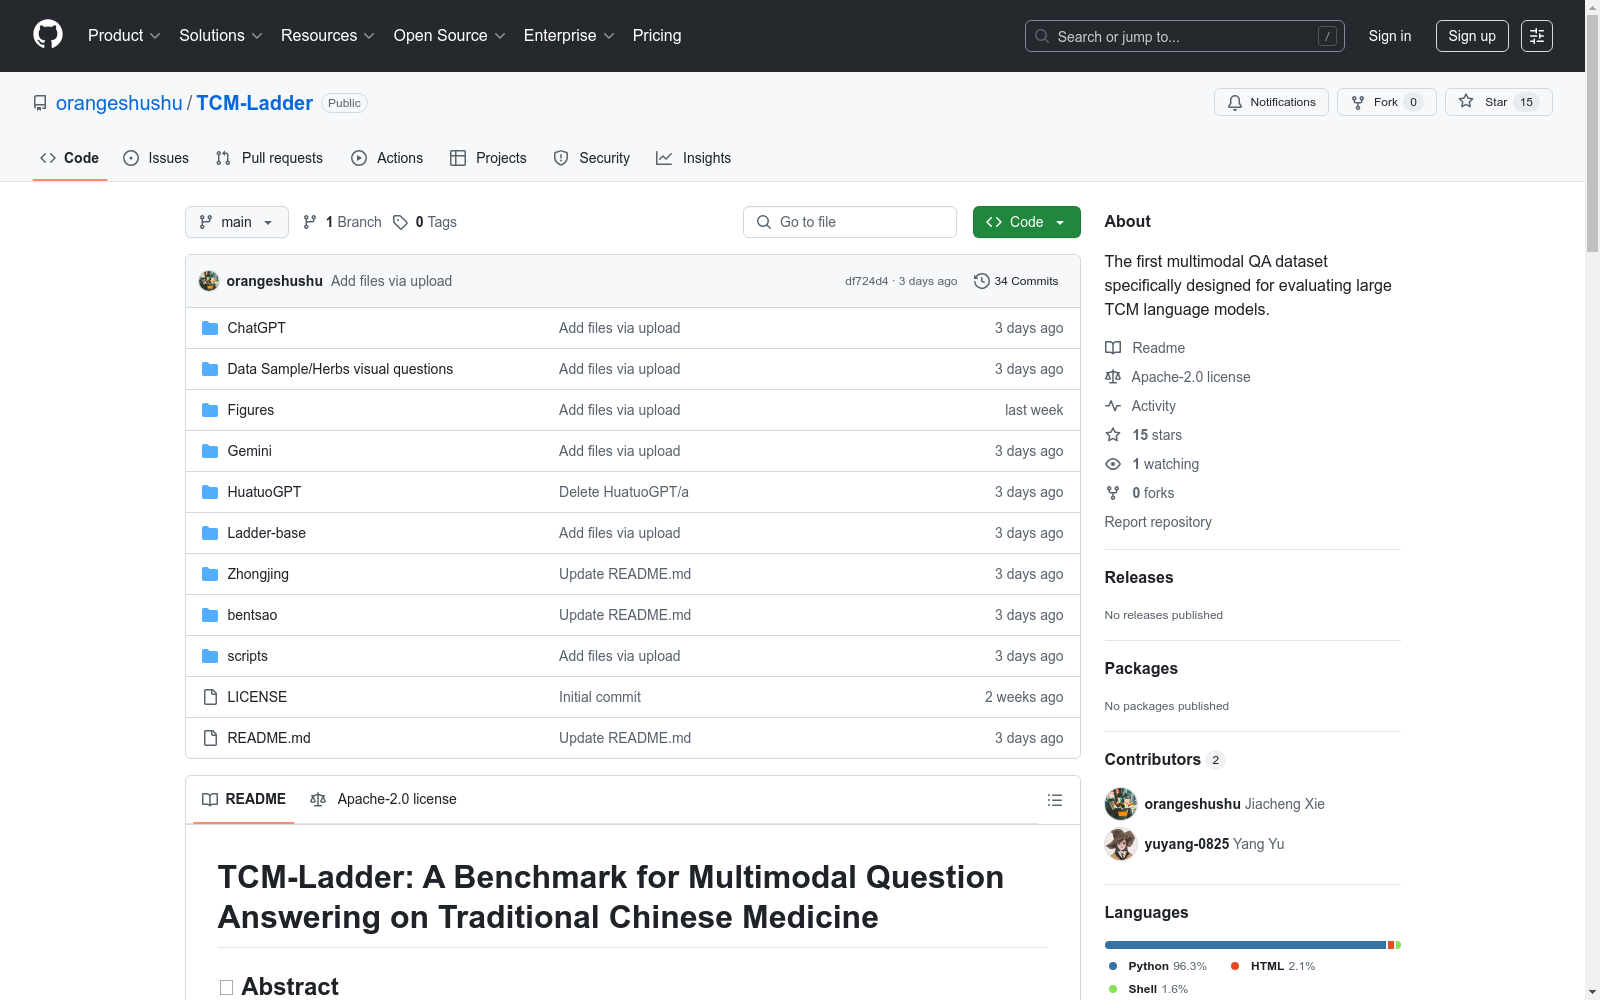Open the Figures folder
The height and width of the screenshot is (1000, 1600).
250,410
